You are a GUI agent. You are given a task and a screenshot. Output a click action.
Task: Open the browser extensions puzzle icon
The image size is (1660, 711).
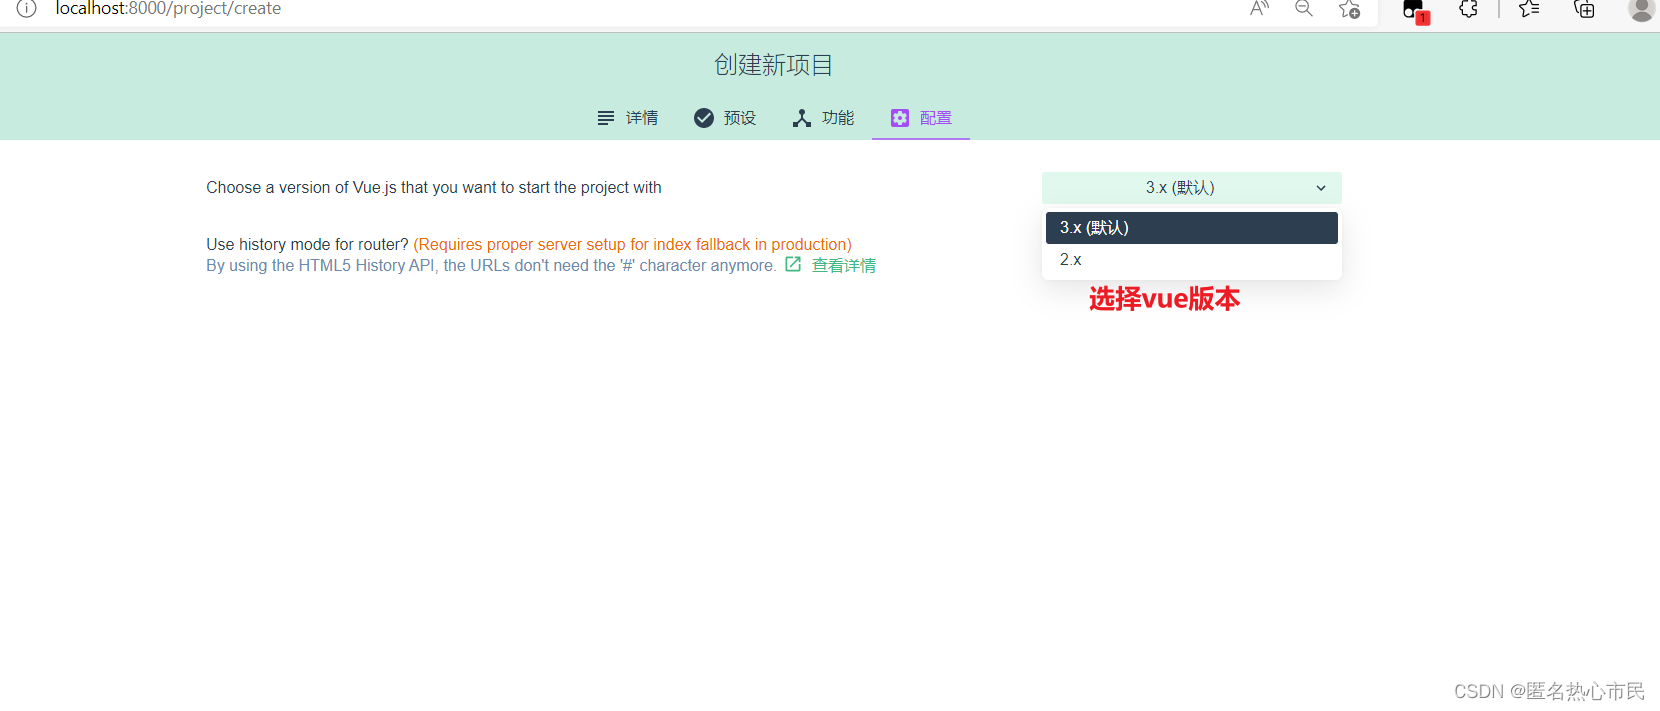tap(1468, 9)
